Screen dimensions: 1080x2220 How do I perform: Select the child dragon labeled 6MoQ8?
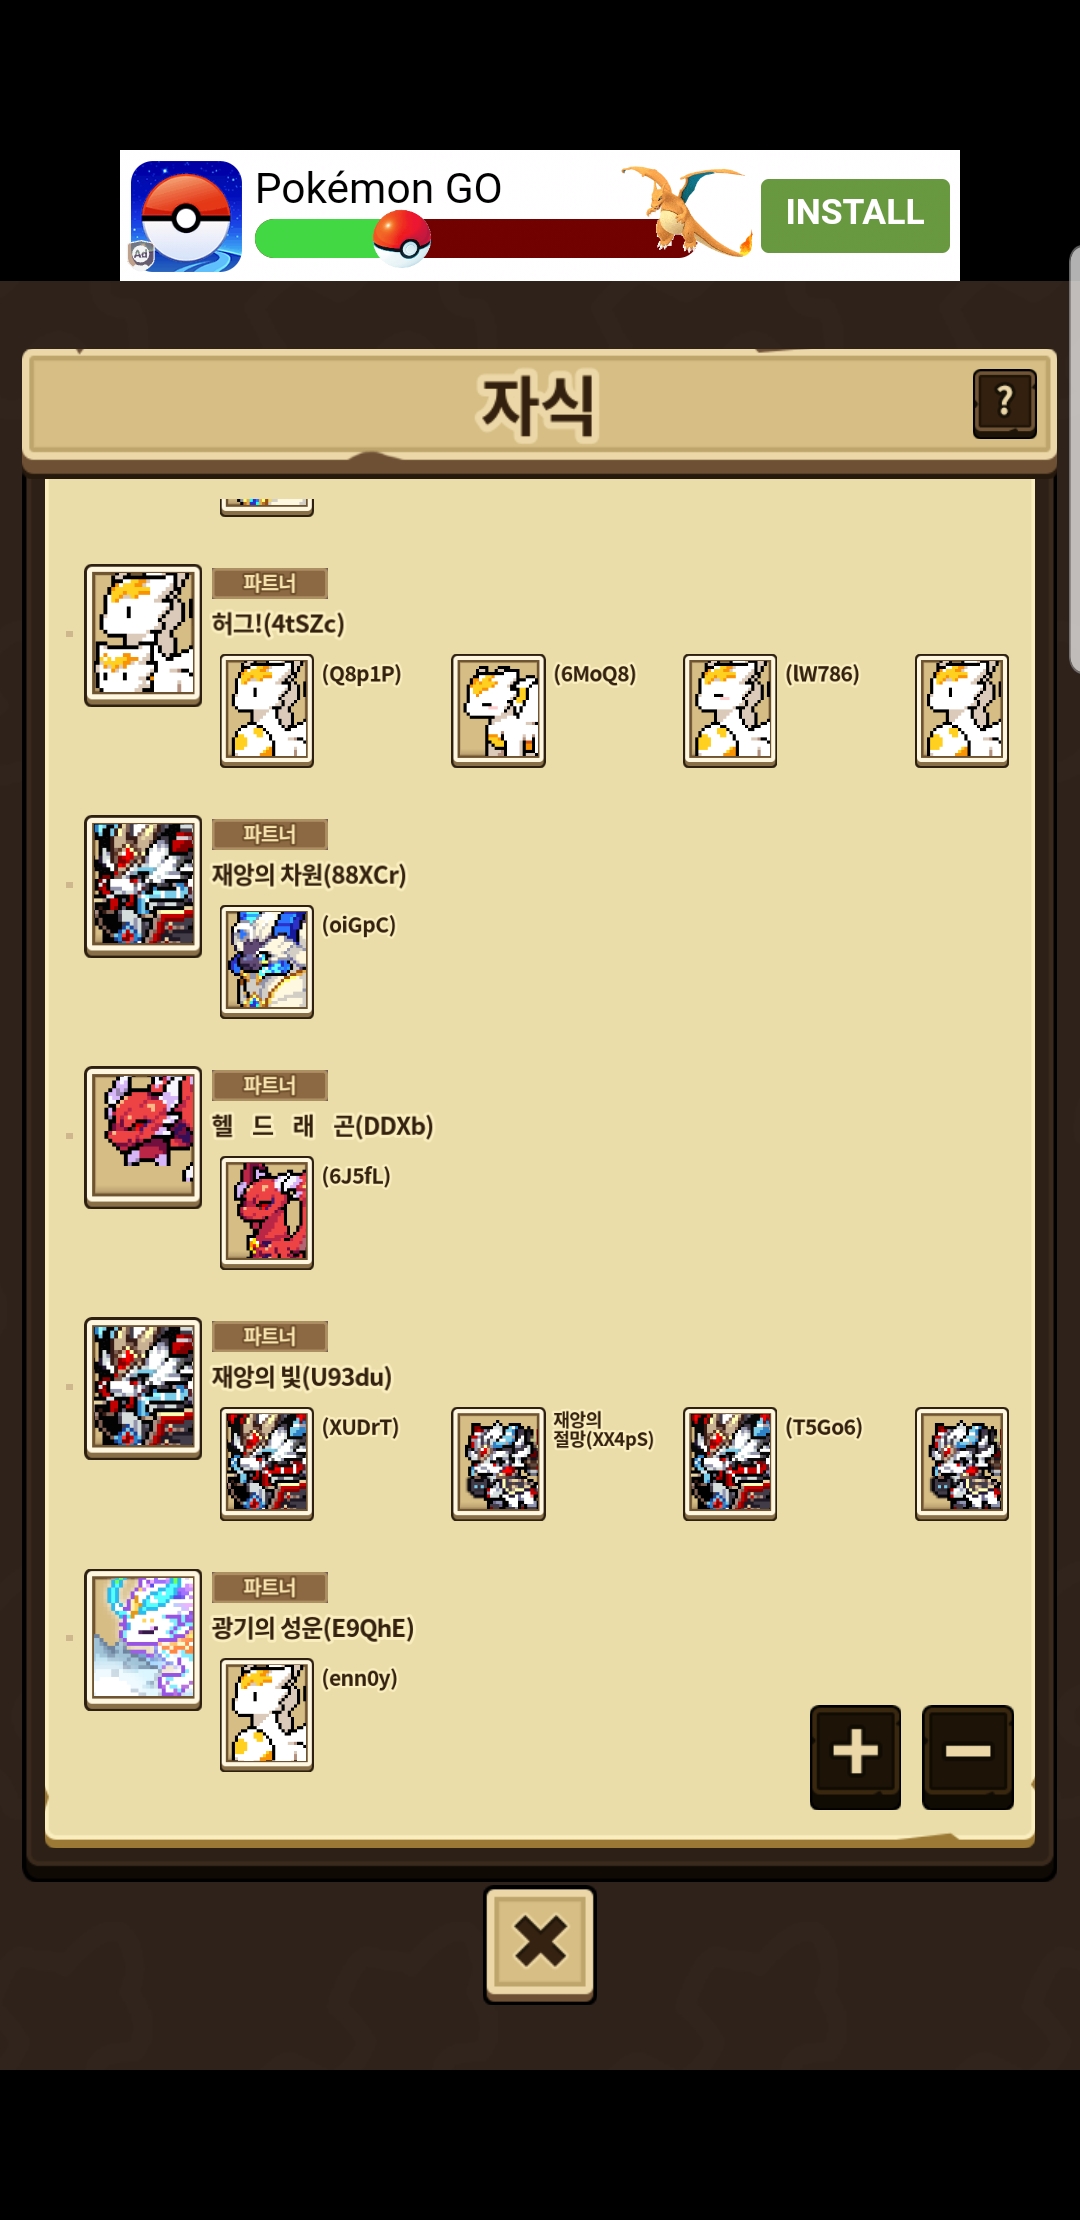point(498,711)
